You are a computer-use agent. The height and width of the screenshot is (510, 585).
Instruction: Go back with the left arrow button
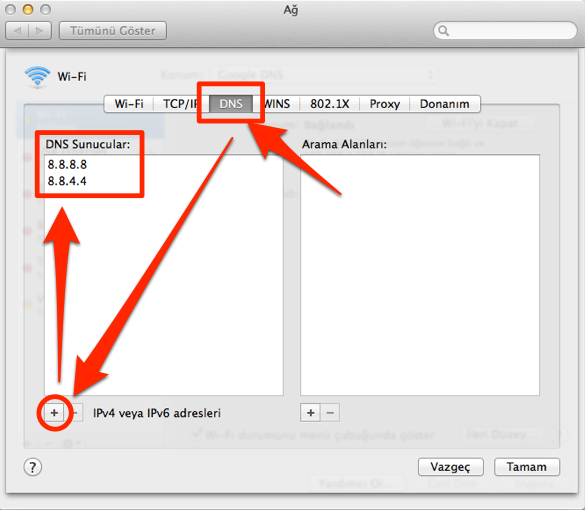[x=17, y=31]
